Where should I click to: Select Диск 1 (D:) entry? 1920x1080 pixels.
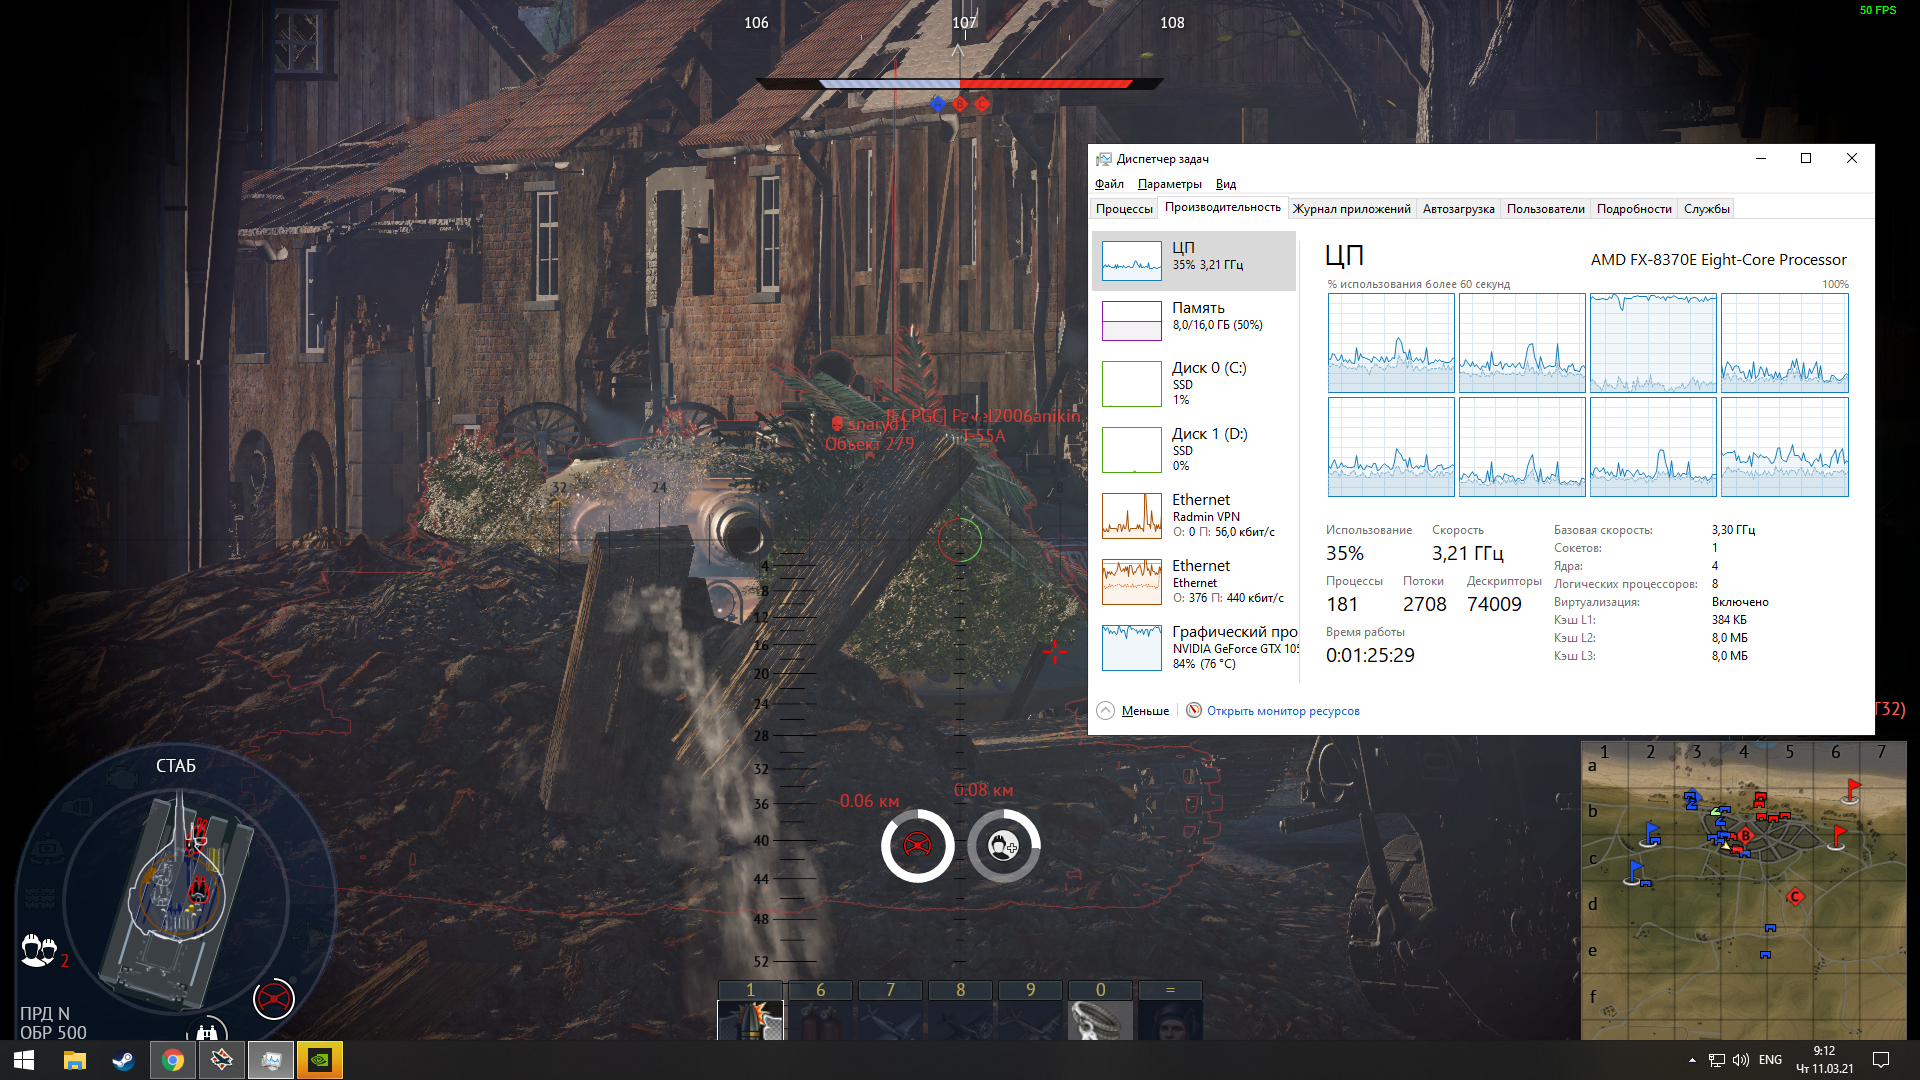[1194, 449]
